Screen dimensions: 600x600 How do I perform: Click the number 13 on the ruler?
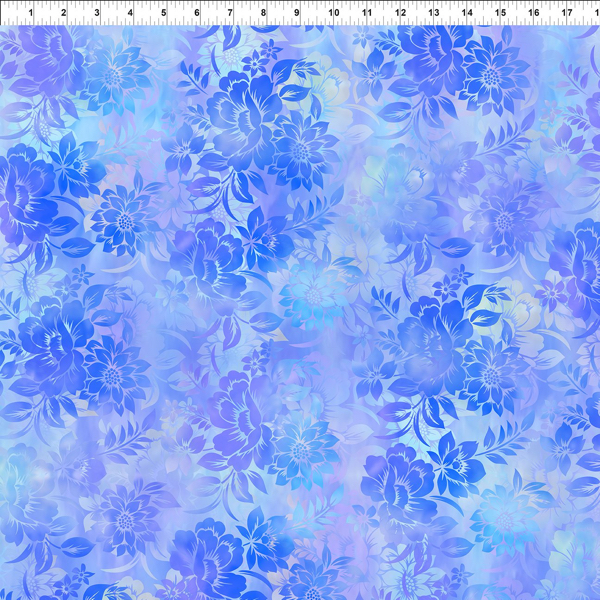(x=434, y=13)
